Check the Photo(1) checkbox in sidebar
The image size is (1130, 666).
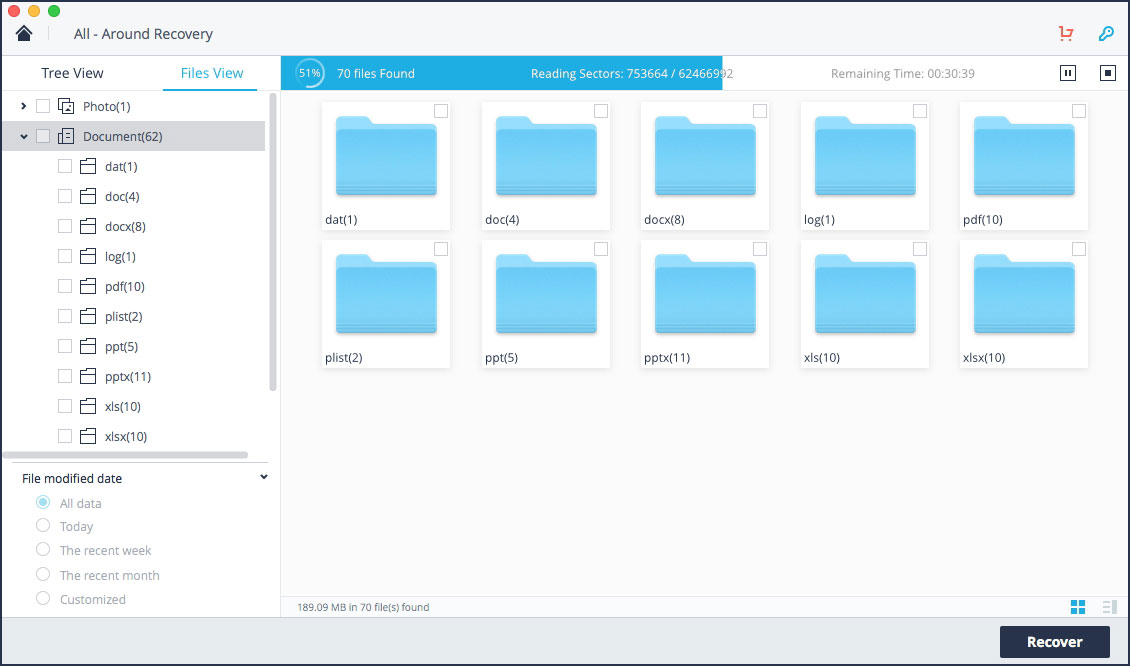[x=43, y=107]
